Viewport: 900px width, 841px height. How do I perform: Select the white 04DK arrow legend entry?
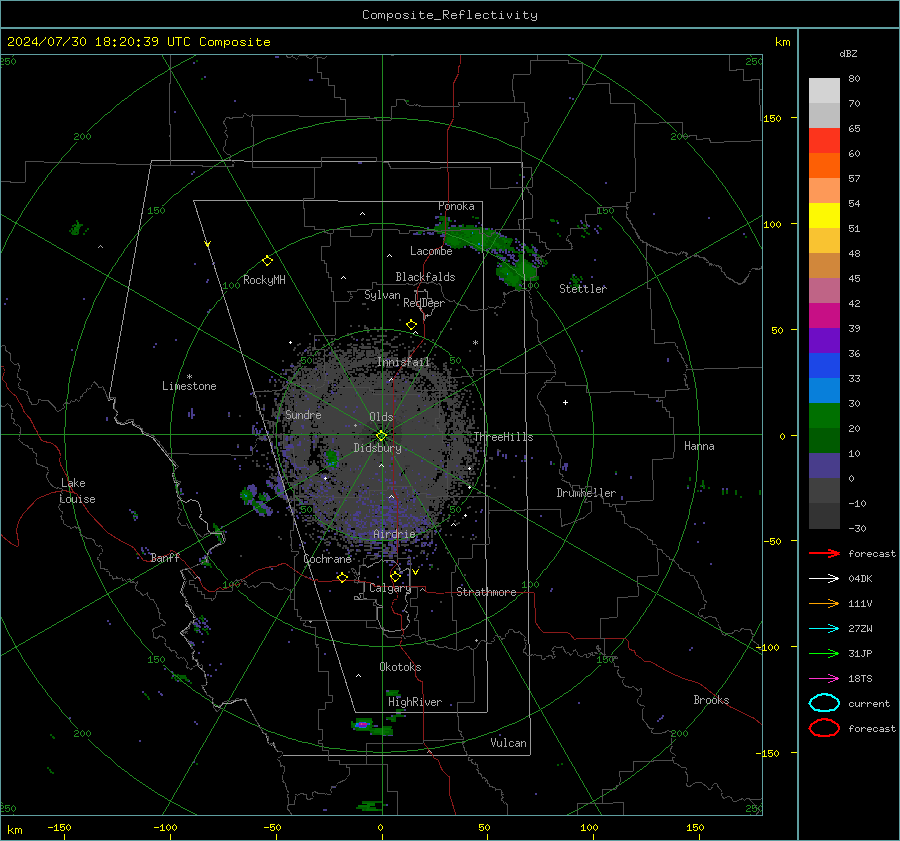pos(824,578)
